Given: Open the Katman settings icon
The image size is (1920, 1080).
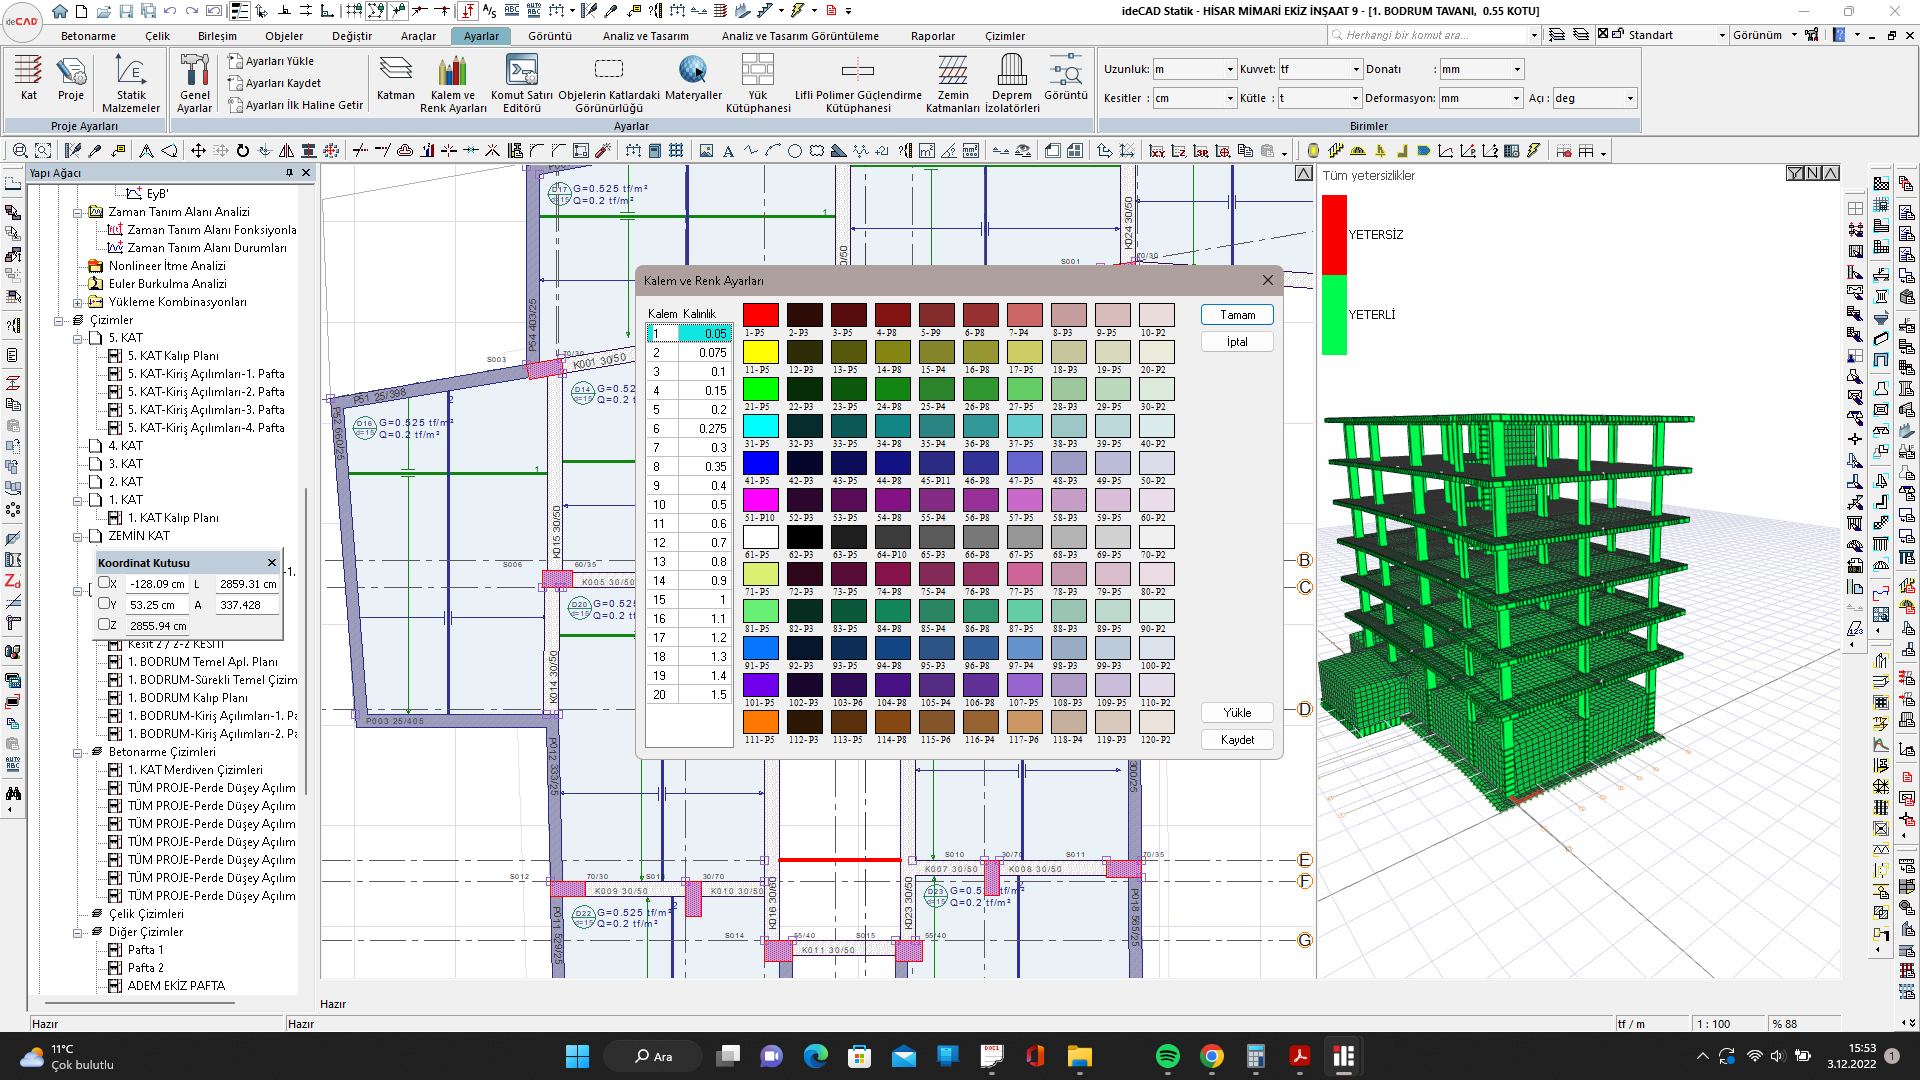Looking at the screenshot, I should tap(395, 78).
